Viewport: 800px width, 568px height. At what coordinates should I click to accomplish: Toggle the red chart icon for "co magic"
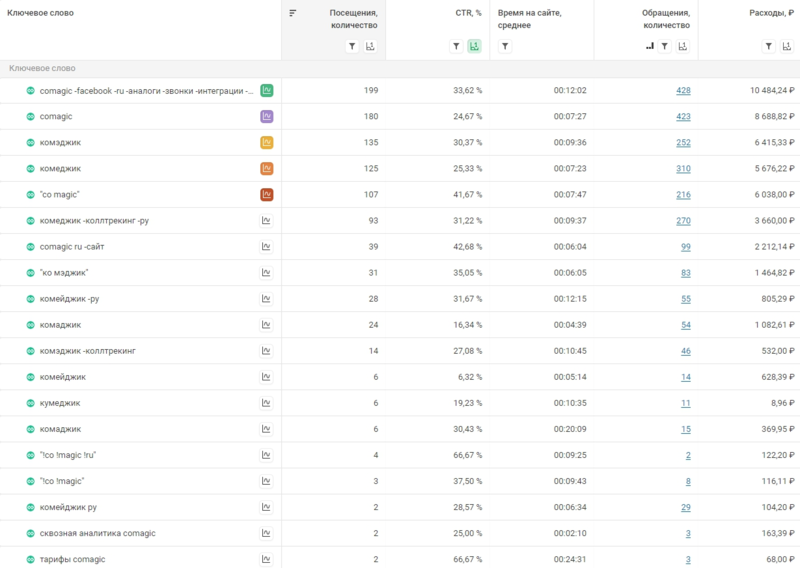(266, 194)
